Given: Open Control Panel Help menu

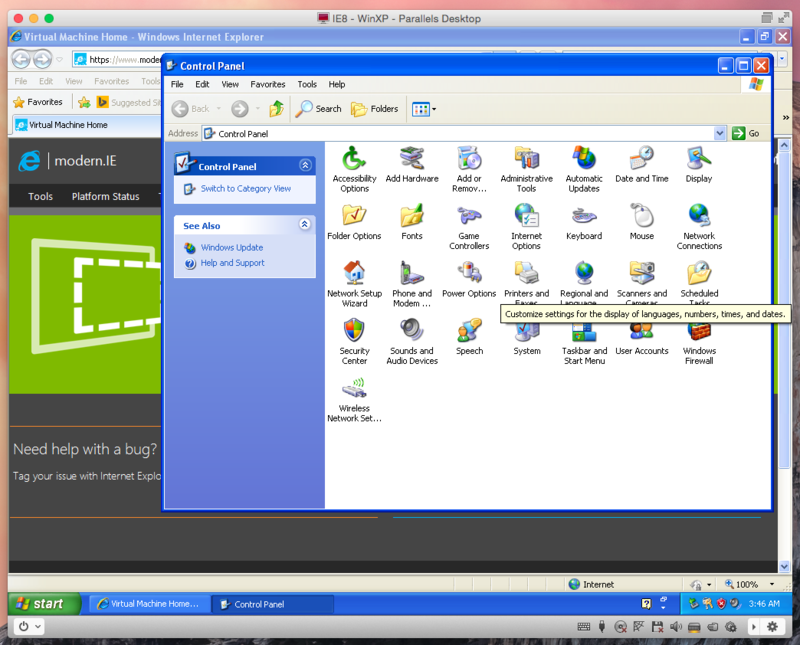Looking at the screenshot, I should click(336, 84).
